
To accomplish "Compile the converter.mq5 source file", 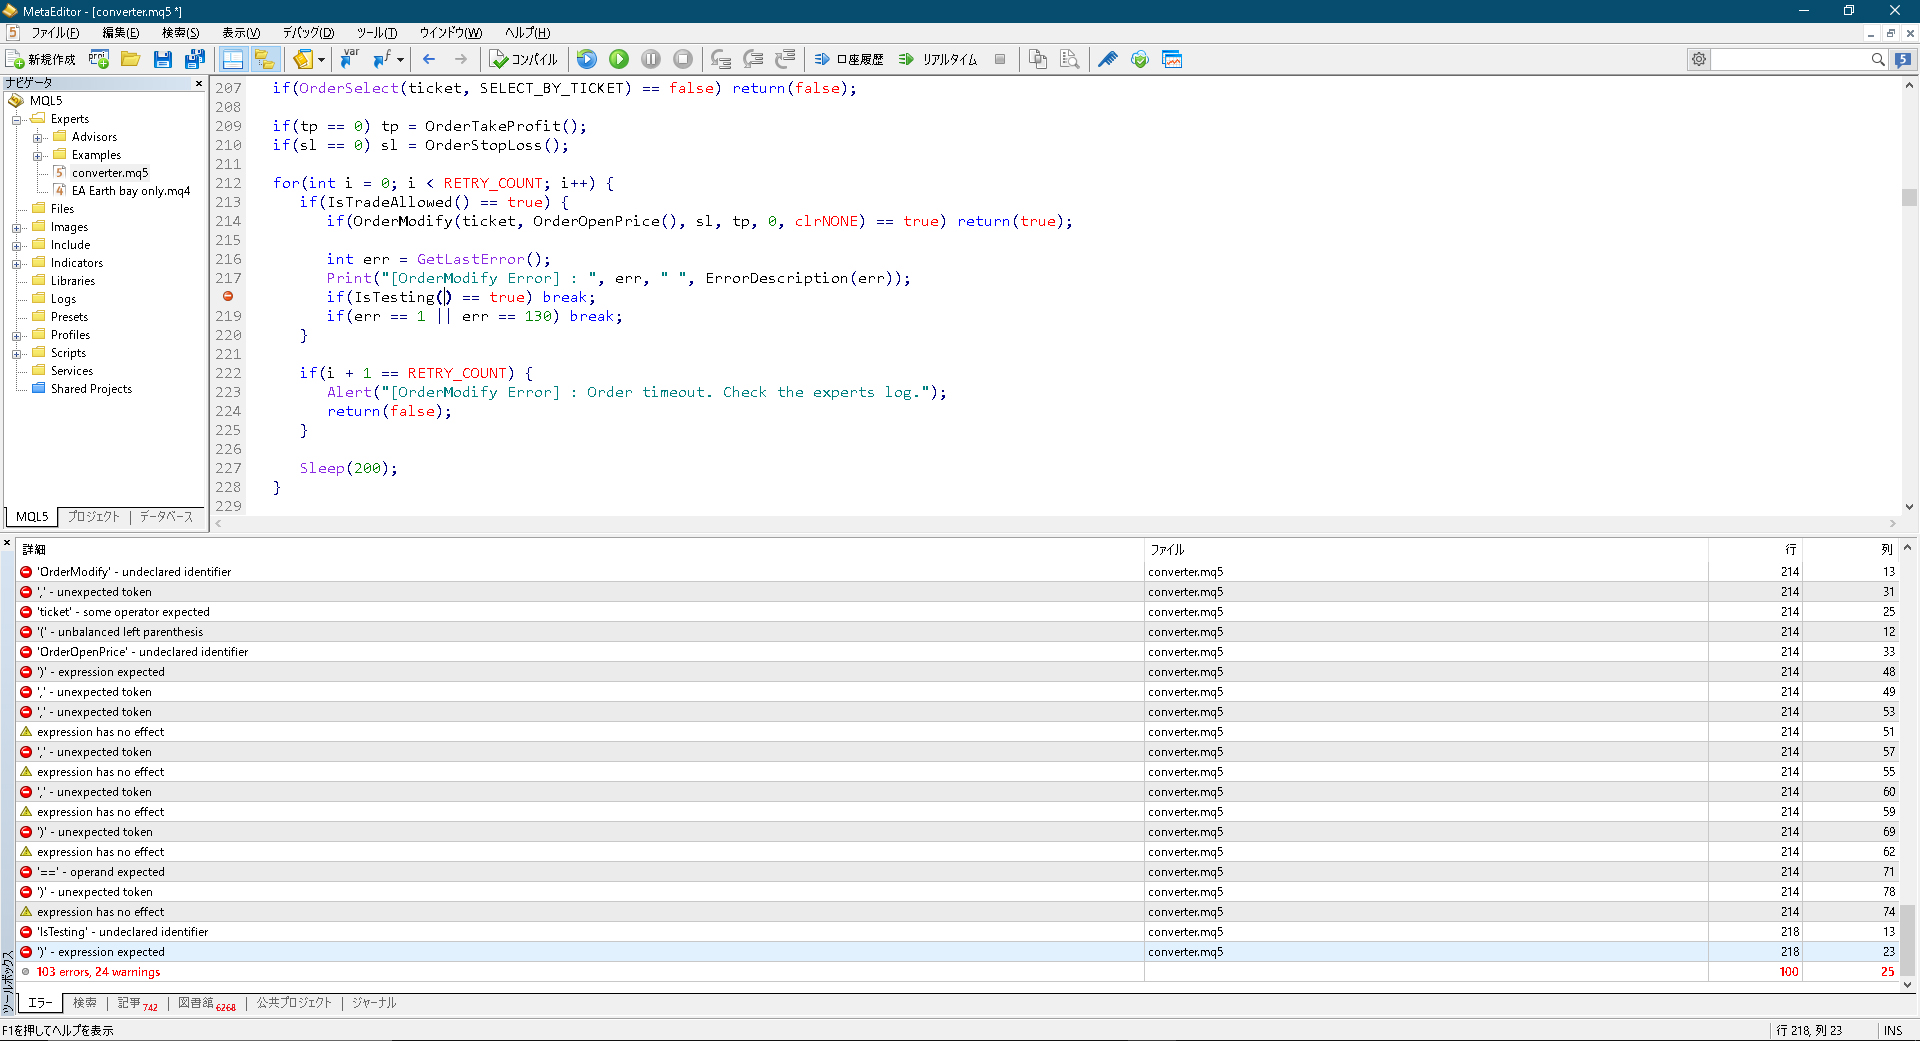I will tap(524, 59).
